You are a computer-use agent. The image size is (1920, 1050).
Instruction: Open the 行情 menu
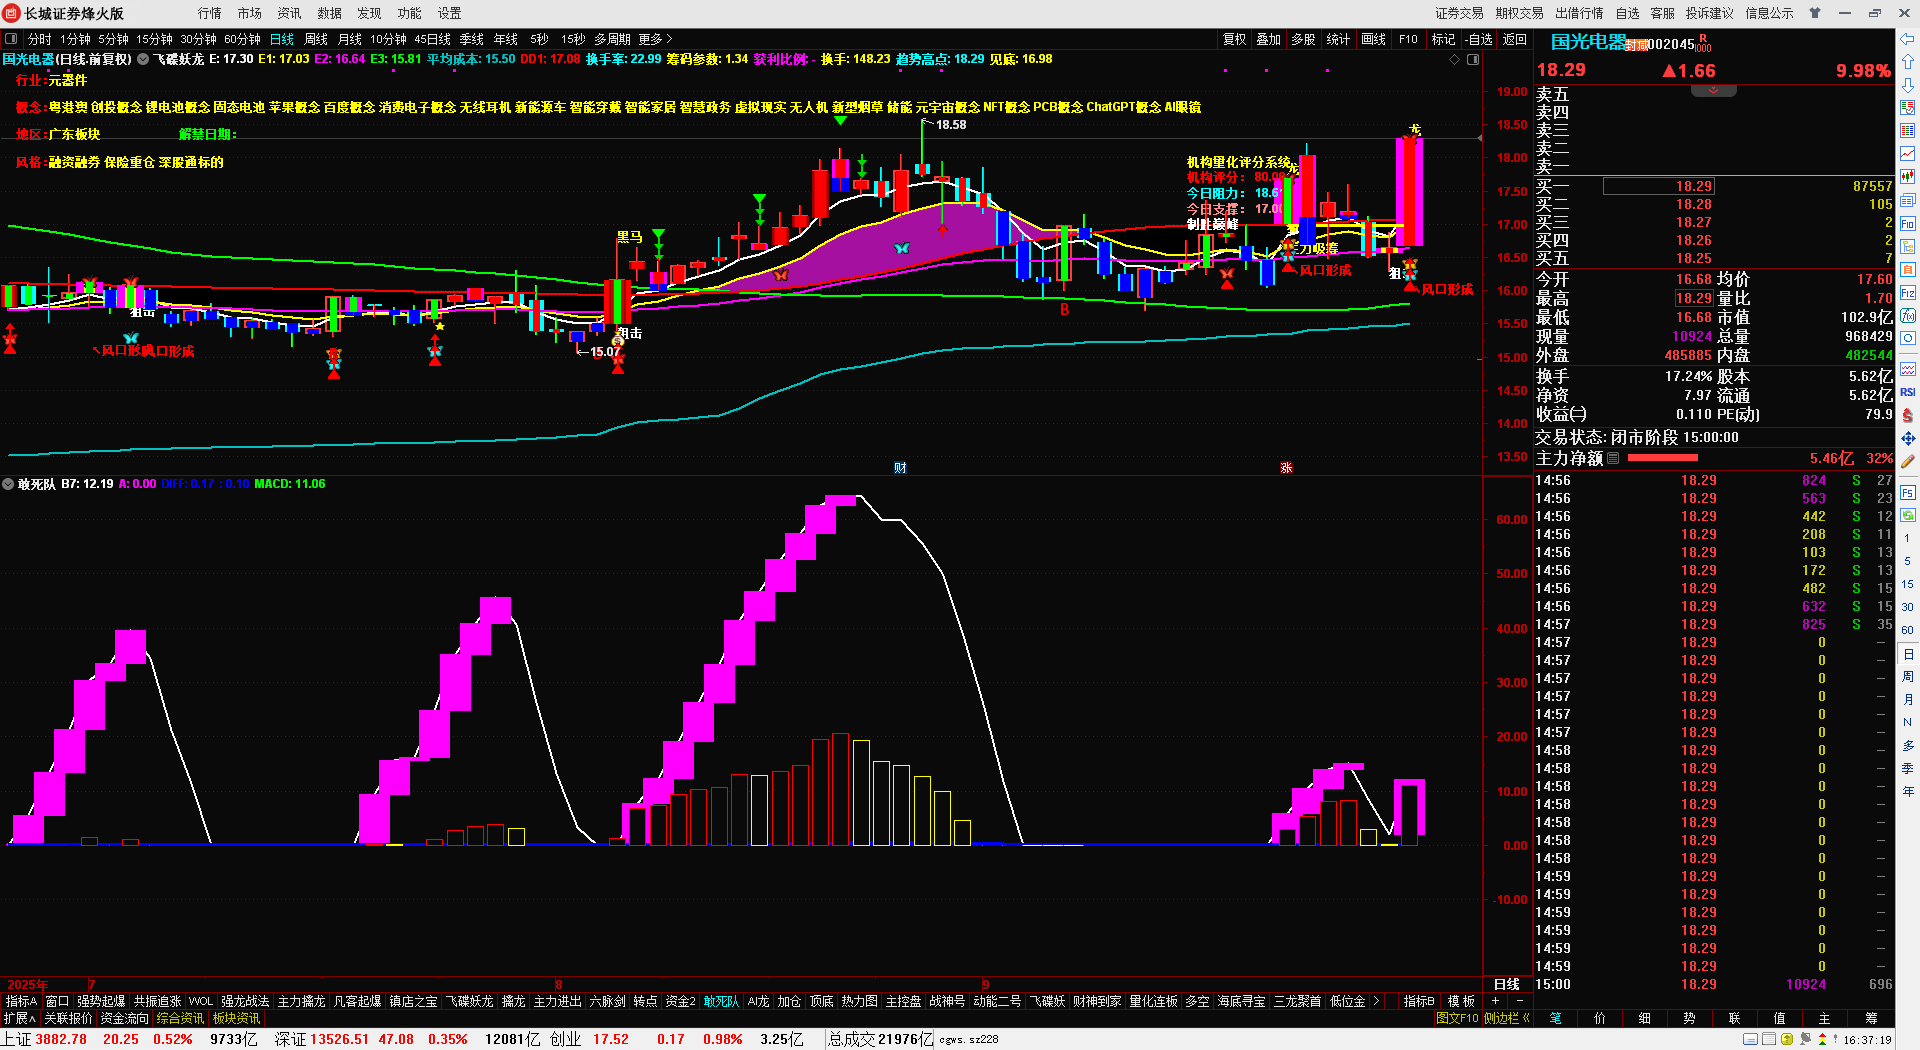click(210, 13)
